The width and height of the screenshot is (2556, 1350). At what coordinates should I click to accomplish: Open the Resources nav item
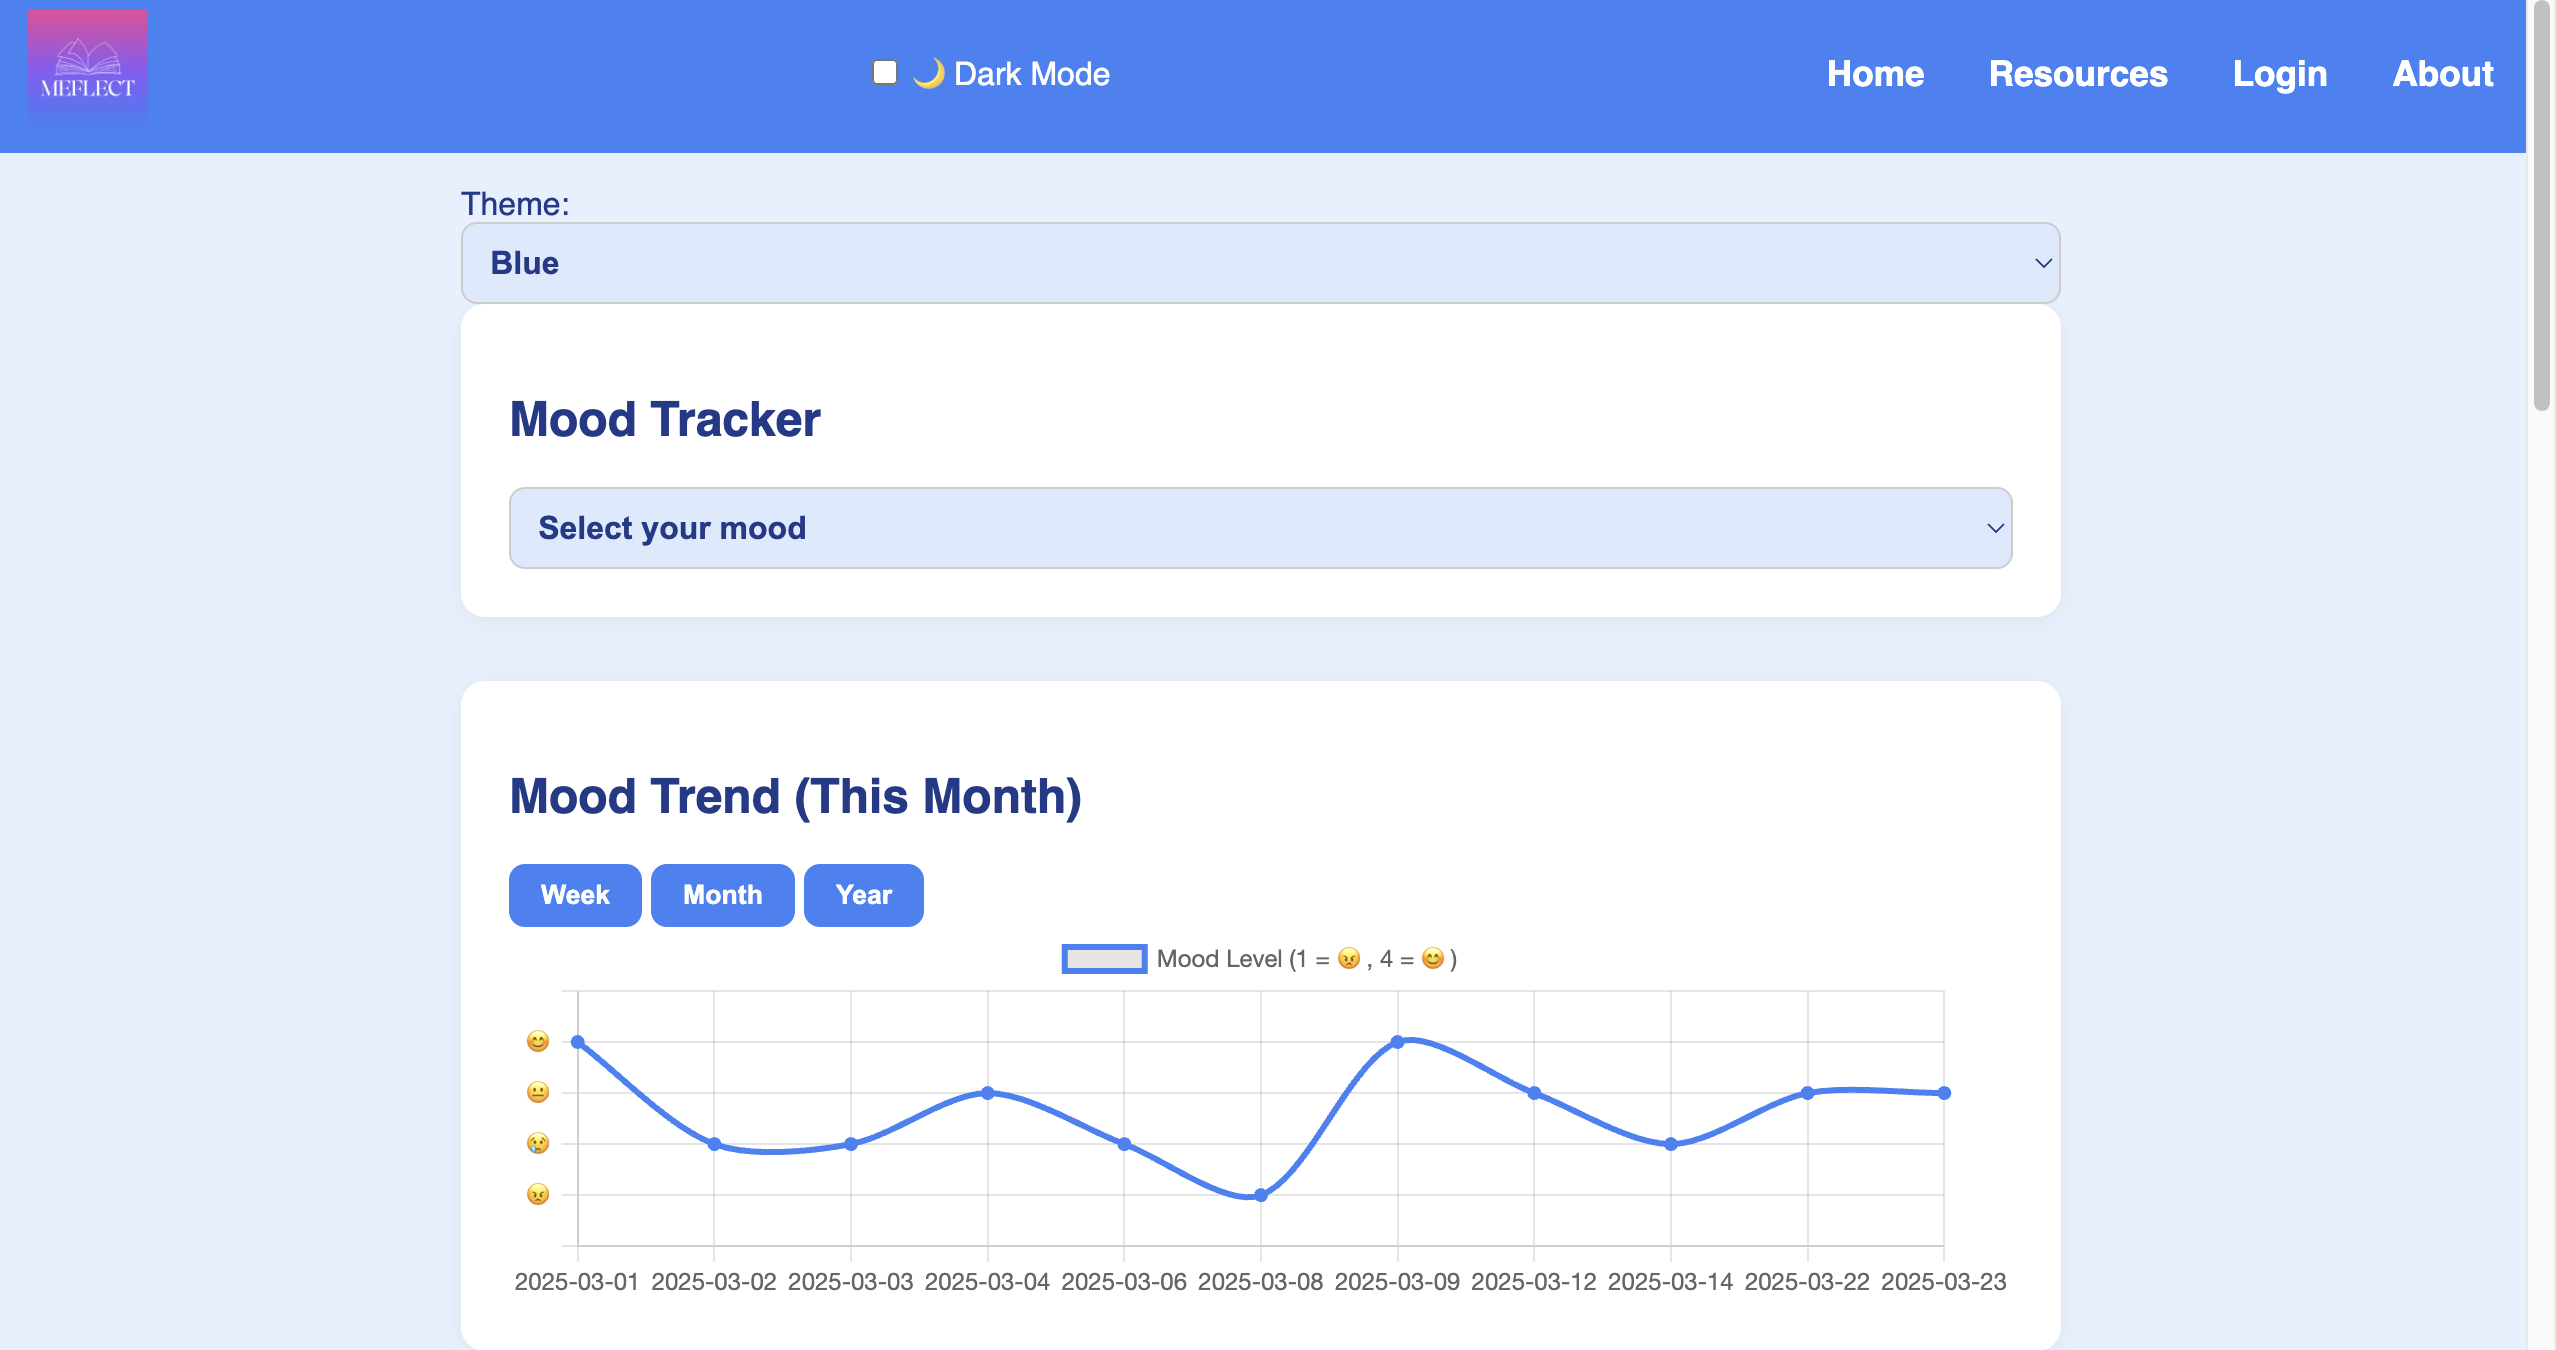point(2078,74)
